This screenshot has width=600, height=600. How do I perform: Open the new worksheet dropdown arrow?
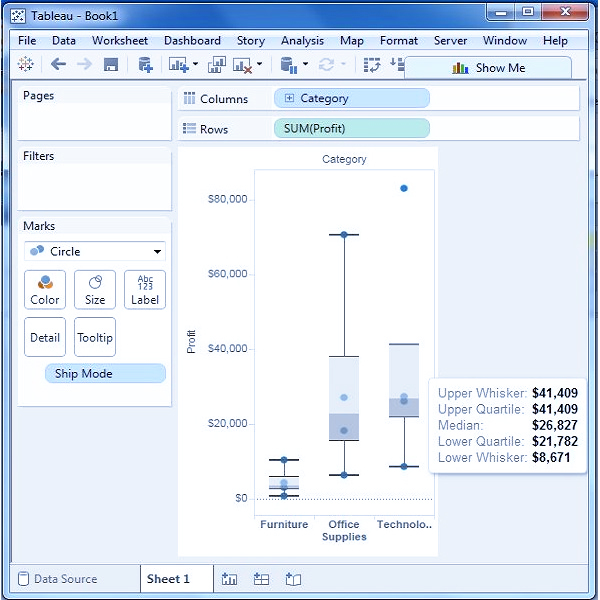(195, 64)
